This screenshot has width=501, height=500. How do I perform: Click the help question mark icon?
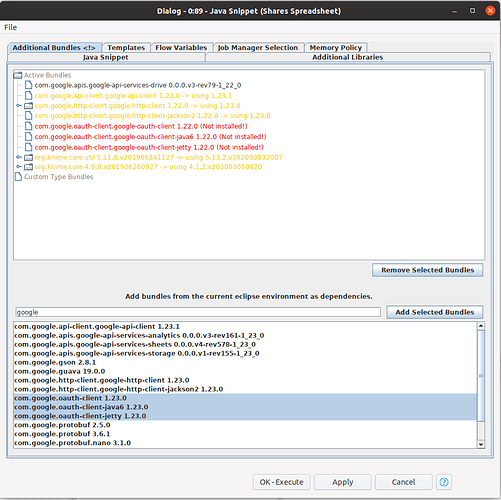(444, 482)
